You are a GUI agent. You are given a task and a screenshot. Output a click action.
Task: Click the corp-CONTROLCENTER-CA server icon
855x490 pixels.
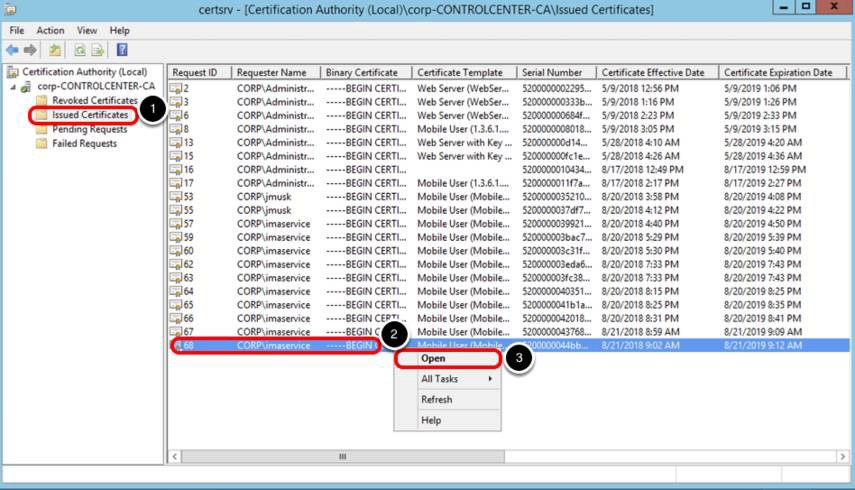pyautogui.click(x=26, y=87)
